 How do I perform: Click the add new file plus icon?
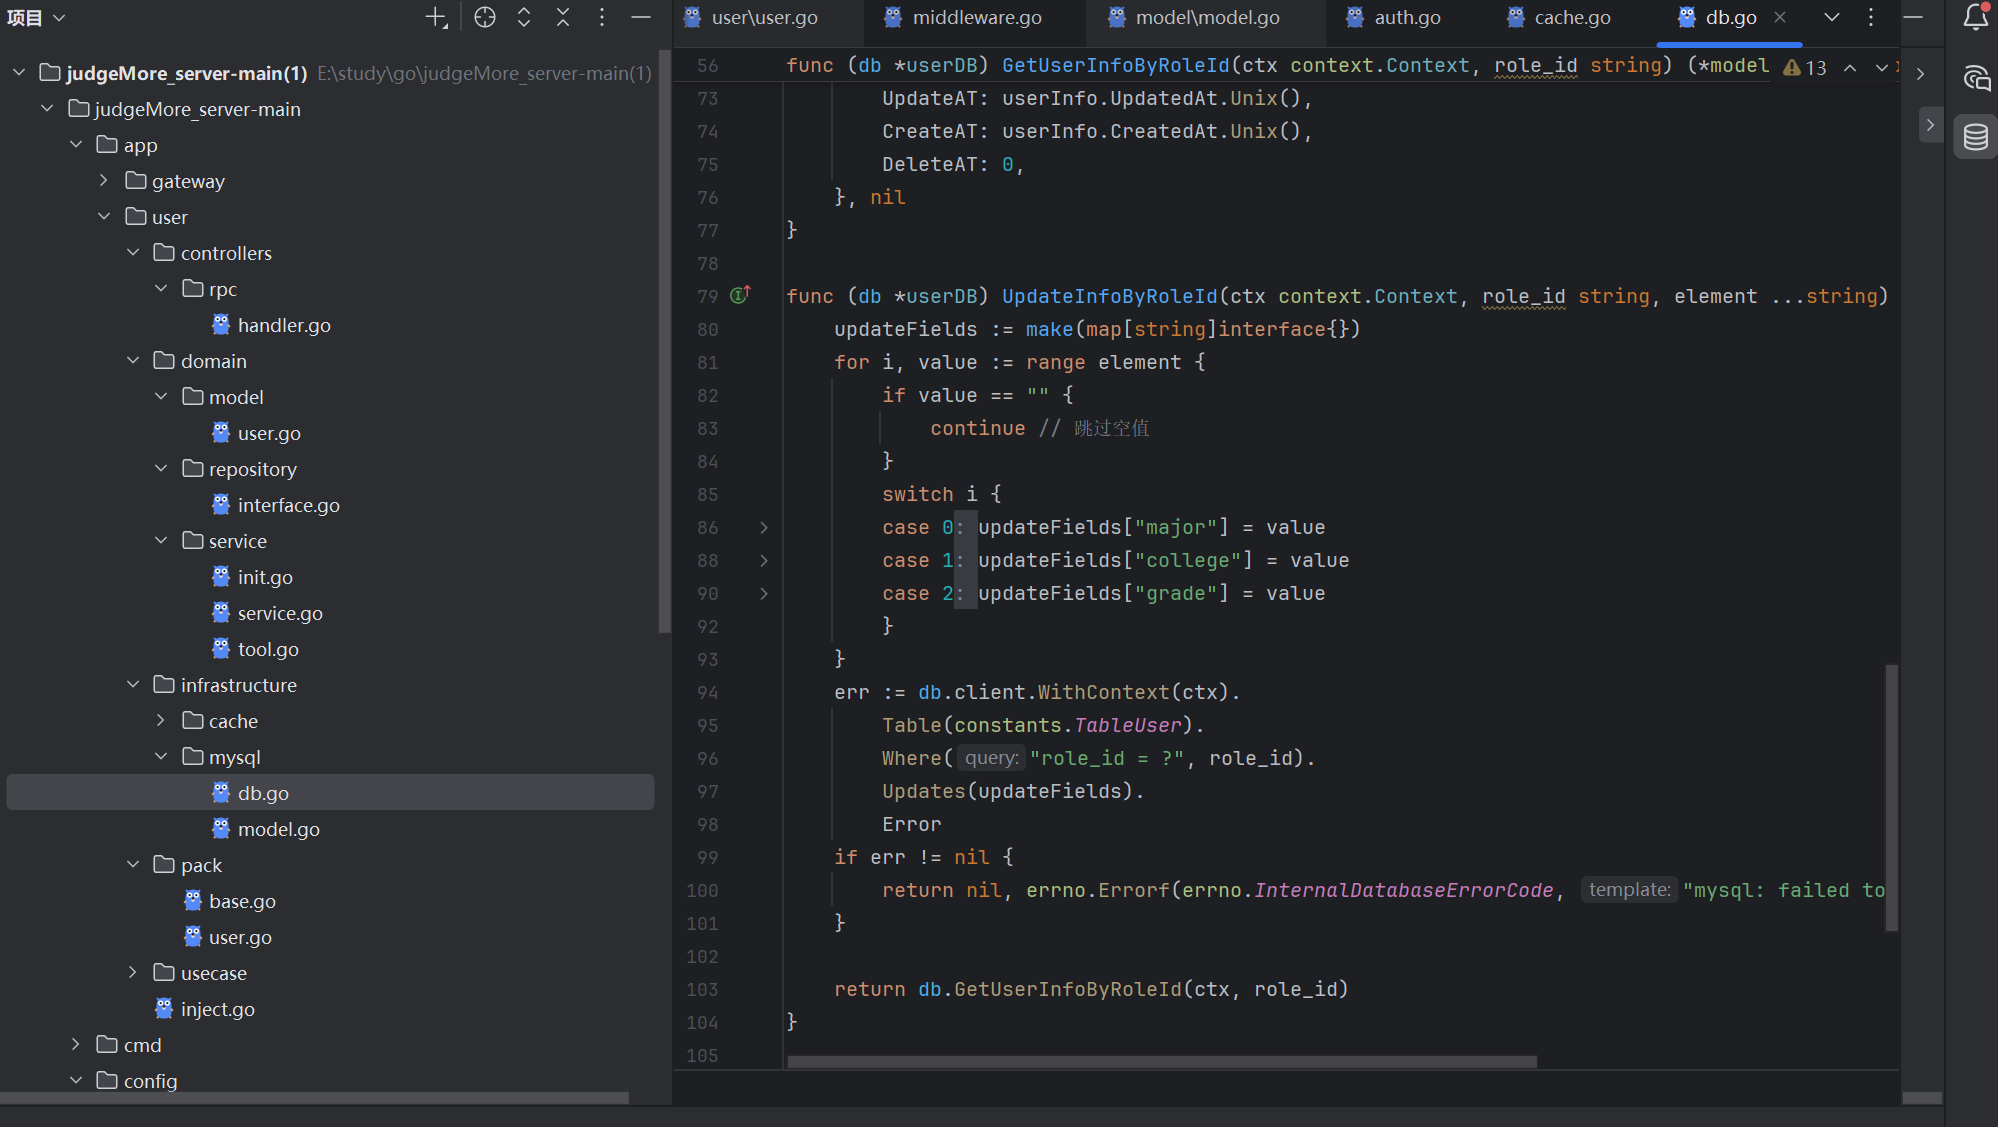[x=436, y=17]
